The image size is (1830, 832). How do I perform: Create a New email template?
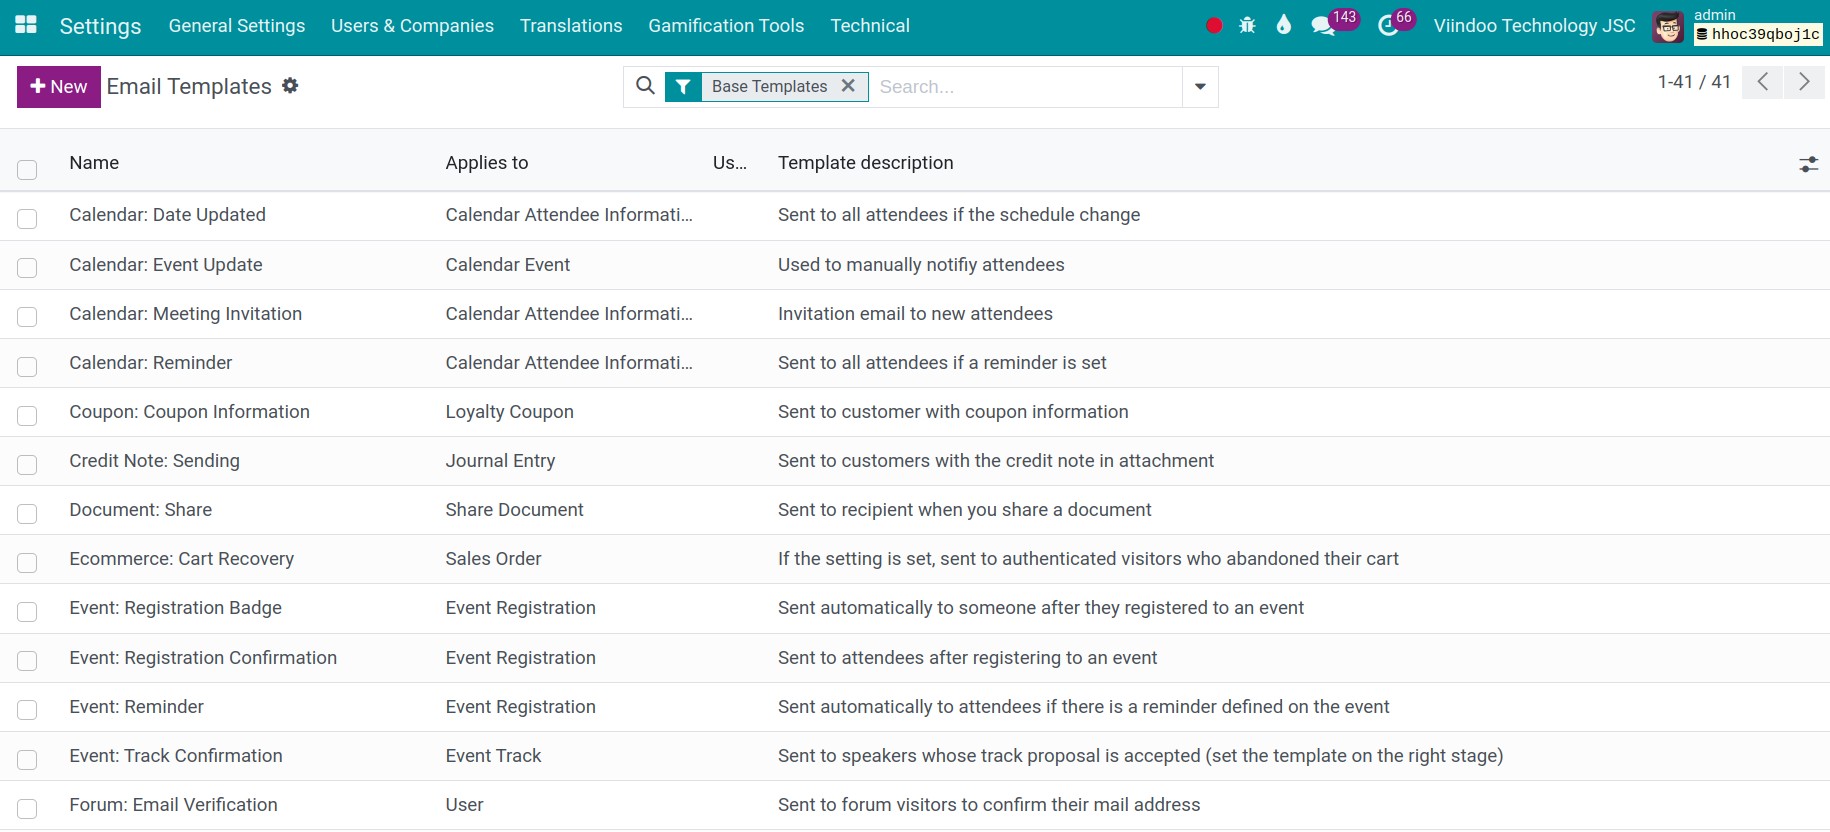59,87
